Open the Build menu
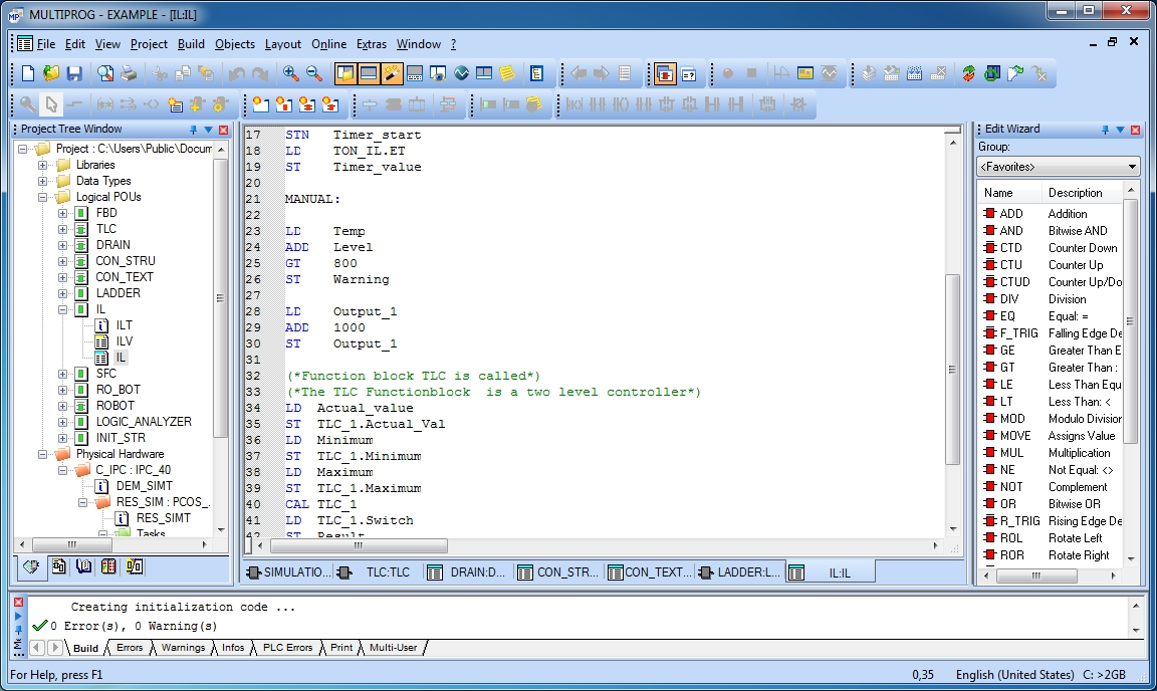Image resolution: width=1157 pixels, height=691 pixels. [191, 44]
